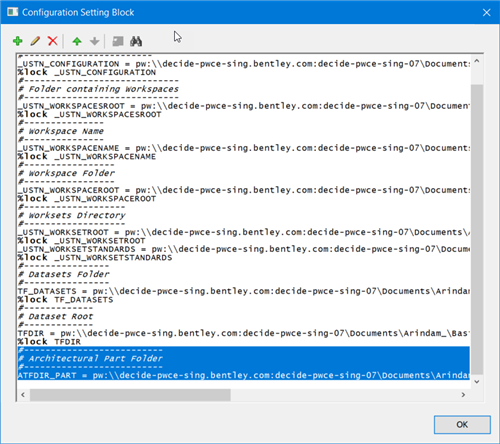This screenshot has width=500, height=444.
Task: Select the _USTN_WORKSPACESROOT assignment line
Action: 244,106
